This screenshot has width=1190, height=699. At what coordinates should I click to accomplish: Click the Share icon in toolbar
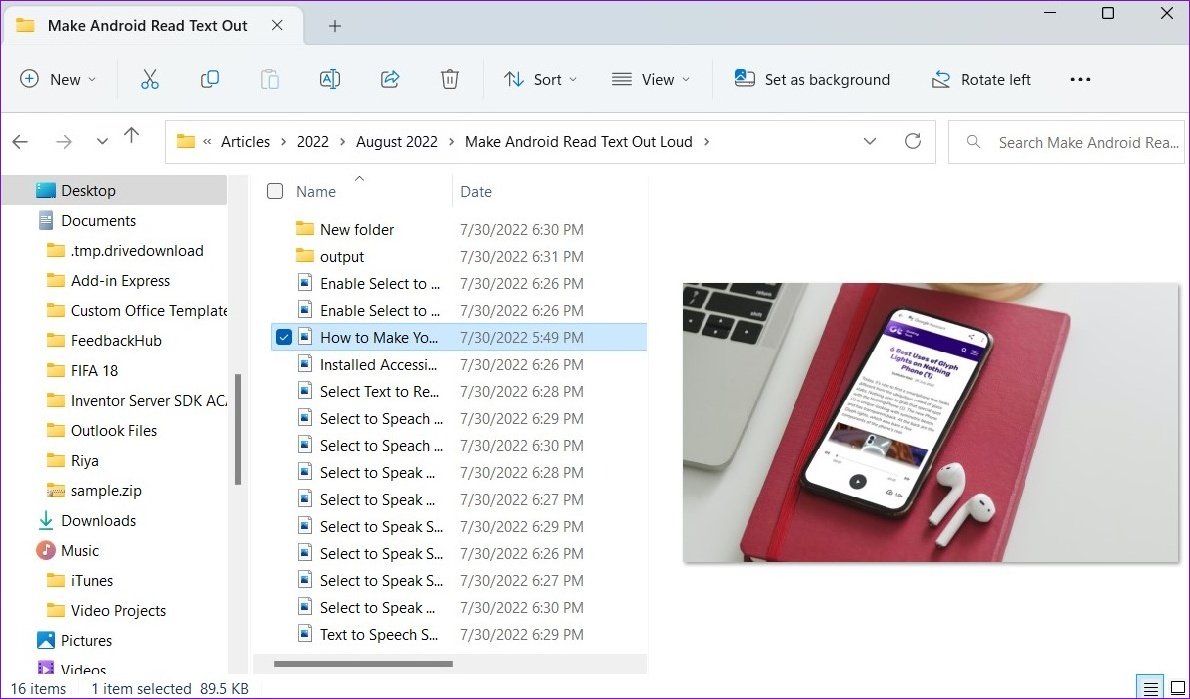click(x=389, y=80)
